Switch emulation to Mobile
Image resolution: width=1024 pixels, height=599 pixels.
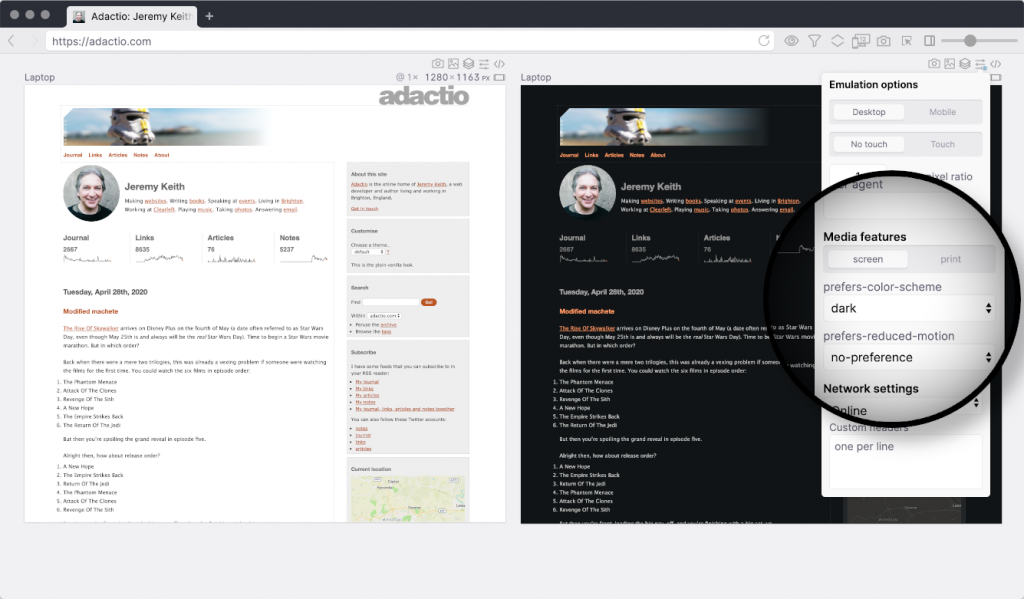point(942,112)
